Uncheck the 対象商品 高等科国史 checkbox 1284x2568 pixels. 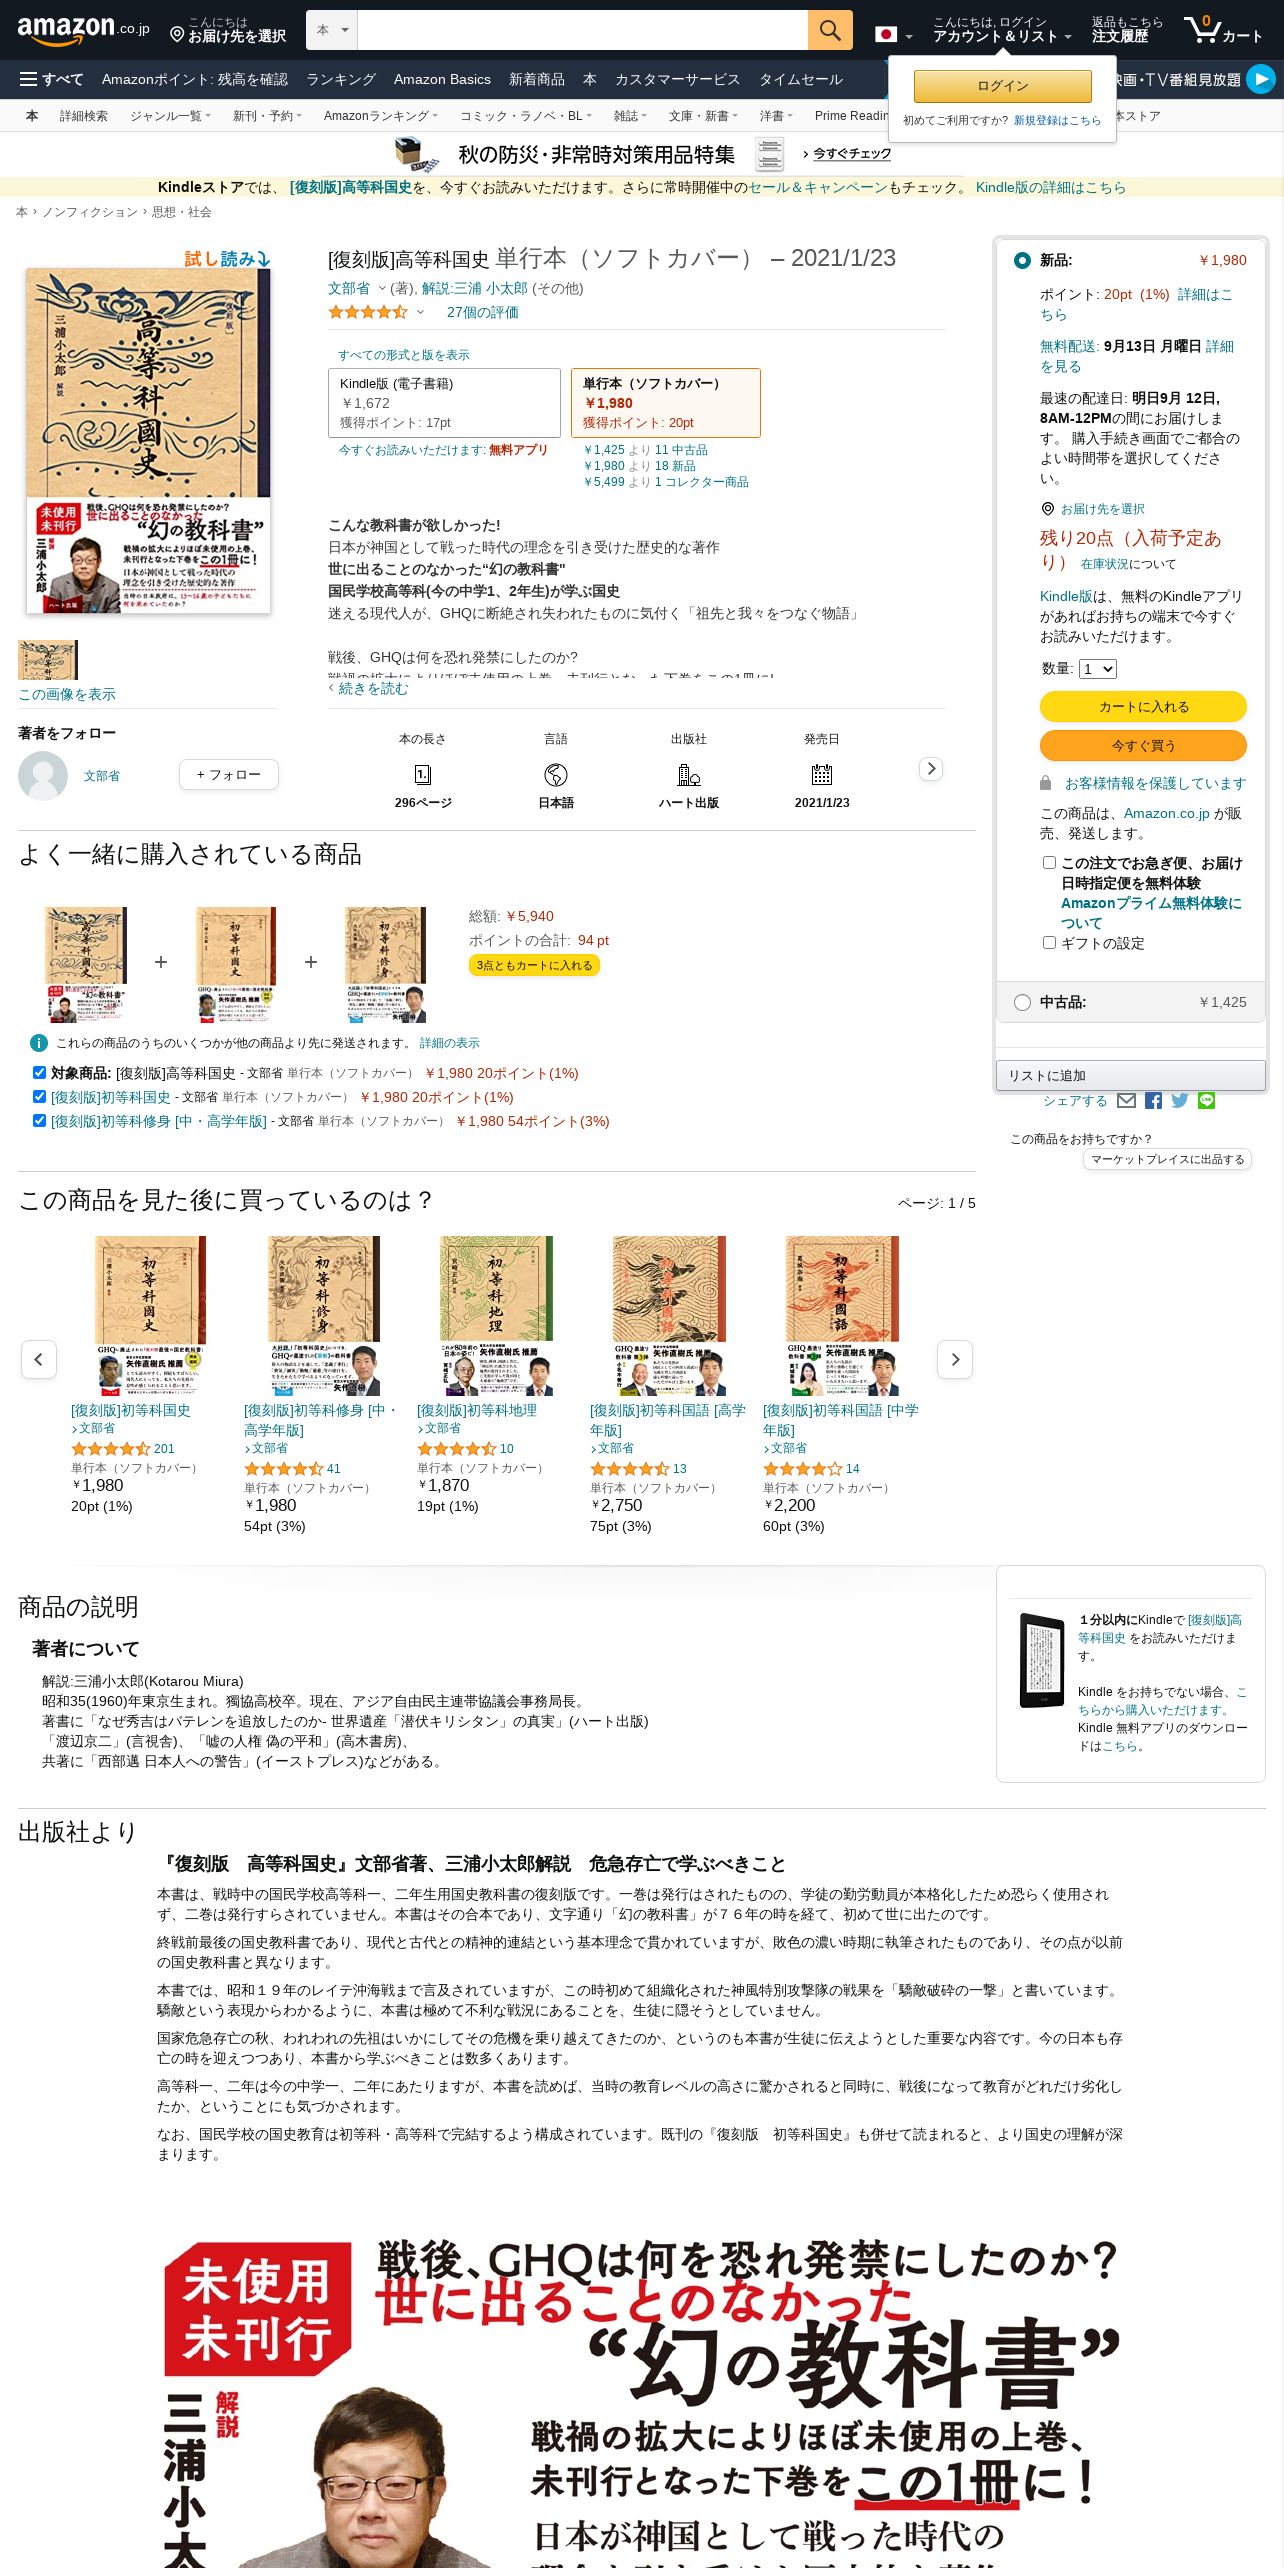pyautogui.click(x=39, y=1072)
